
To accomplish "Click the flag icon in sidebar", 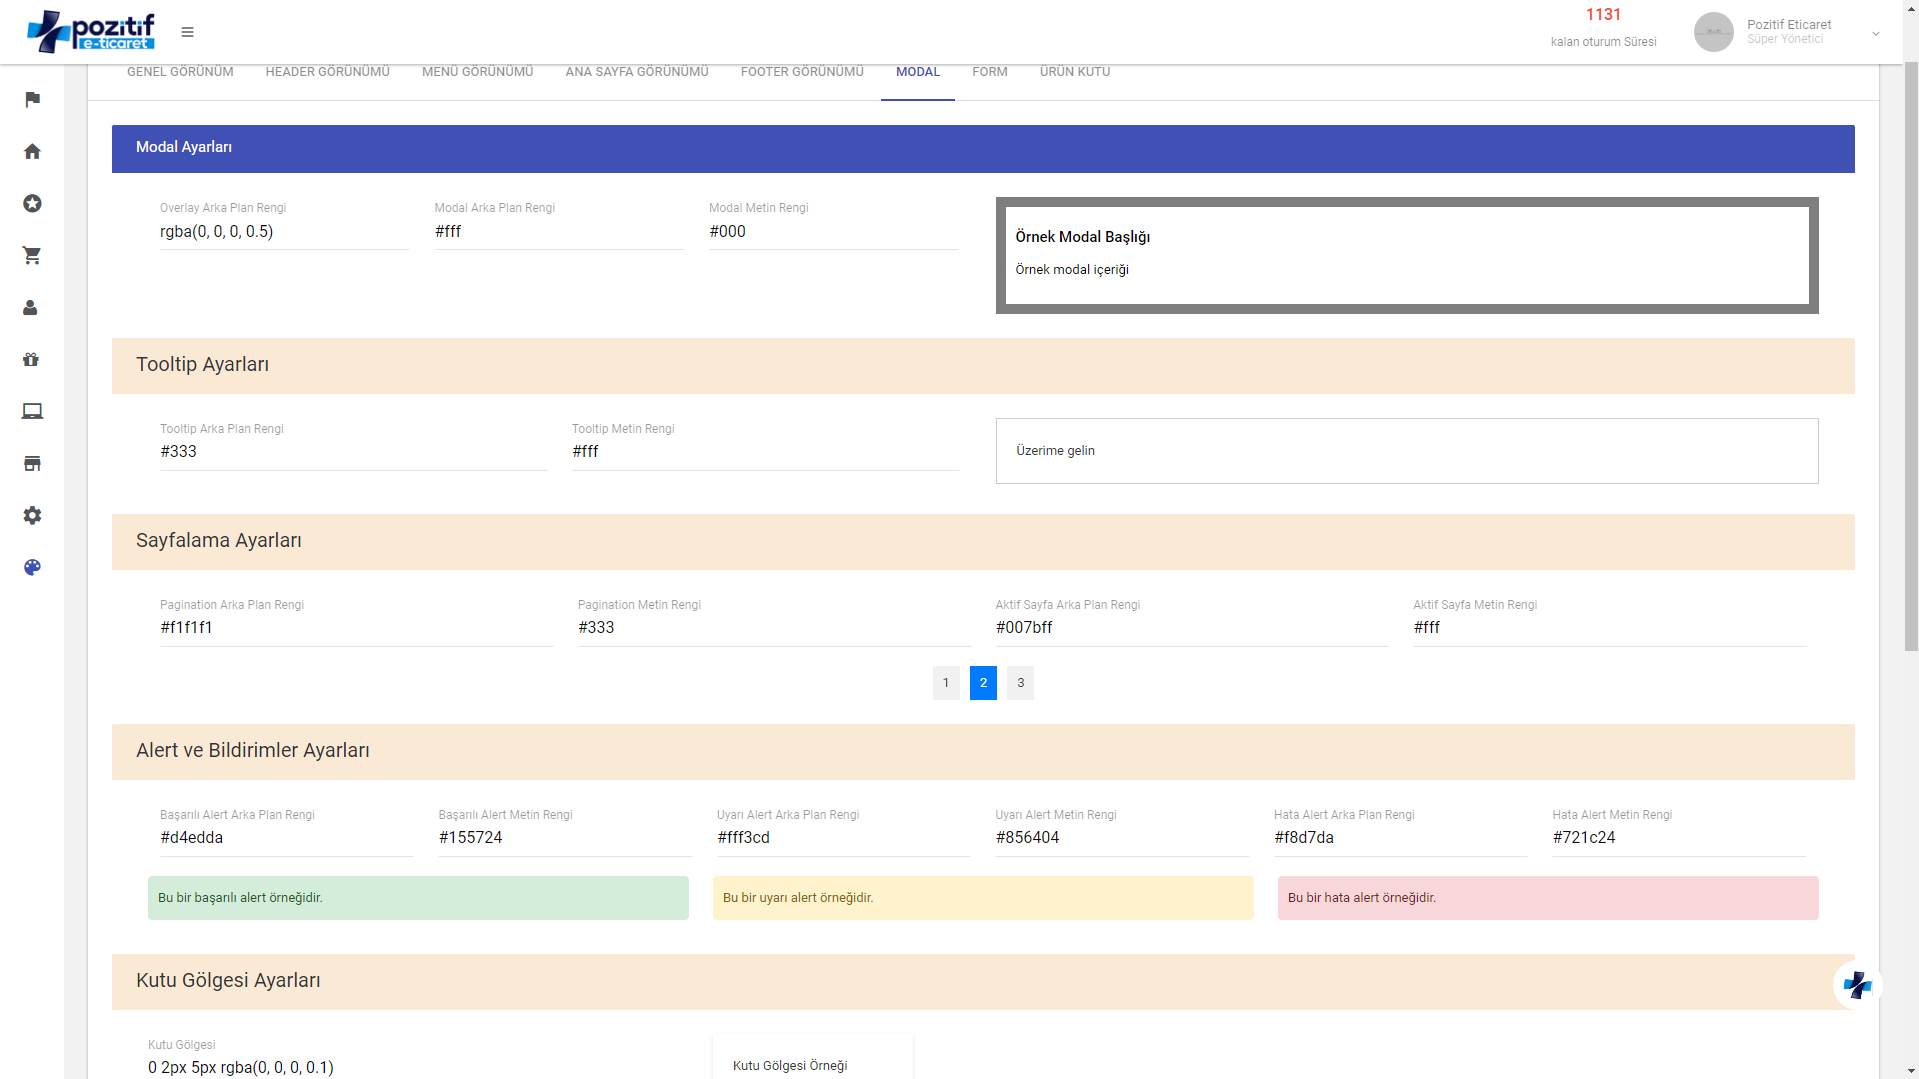I will [32, 99].
